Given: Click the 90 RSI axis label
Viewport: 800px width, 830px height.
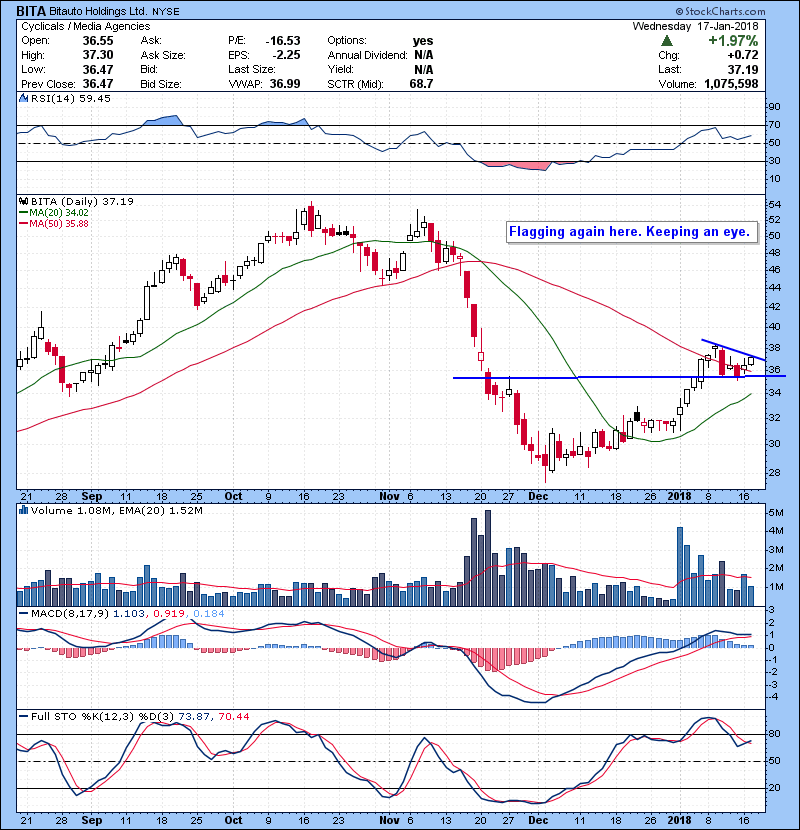Looking at the screenshot, I should 774,107.
